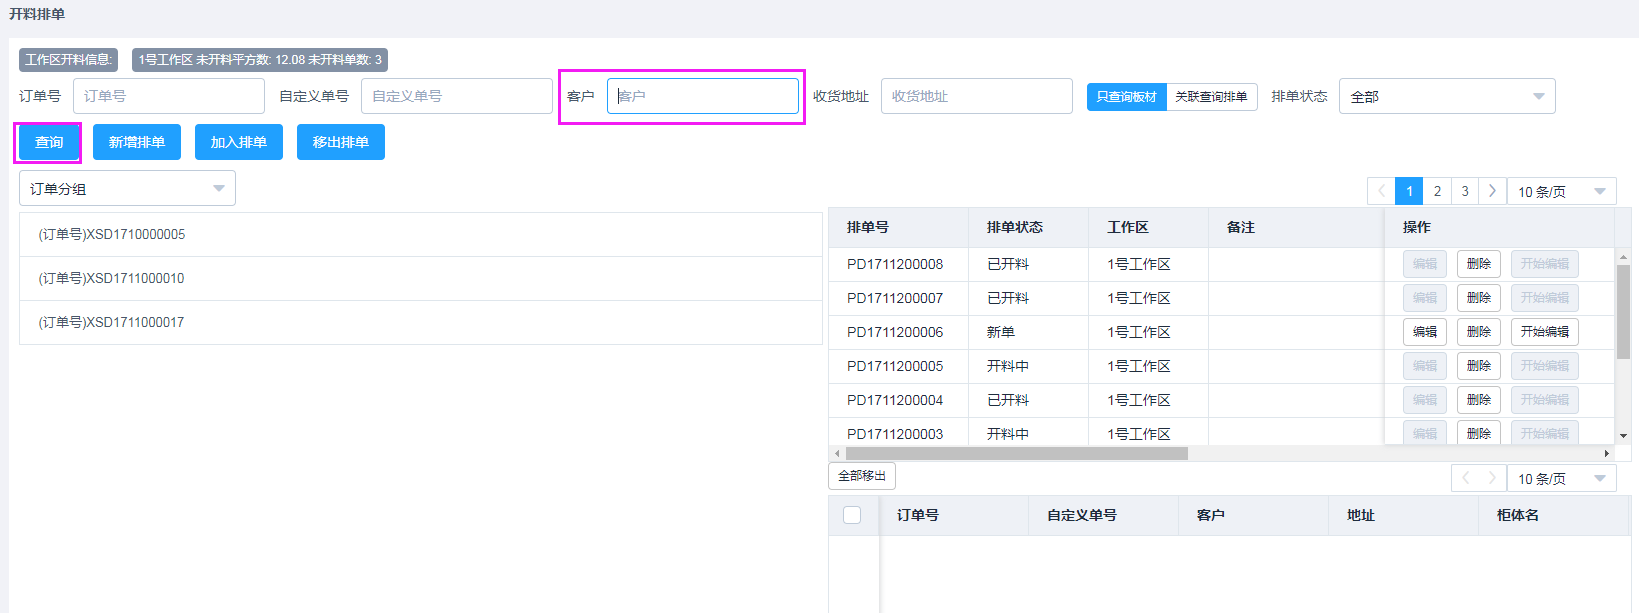The height and width of the screenshot is (613, 1639).
Task: Click the 查询 search button
Action: 48,142
